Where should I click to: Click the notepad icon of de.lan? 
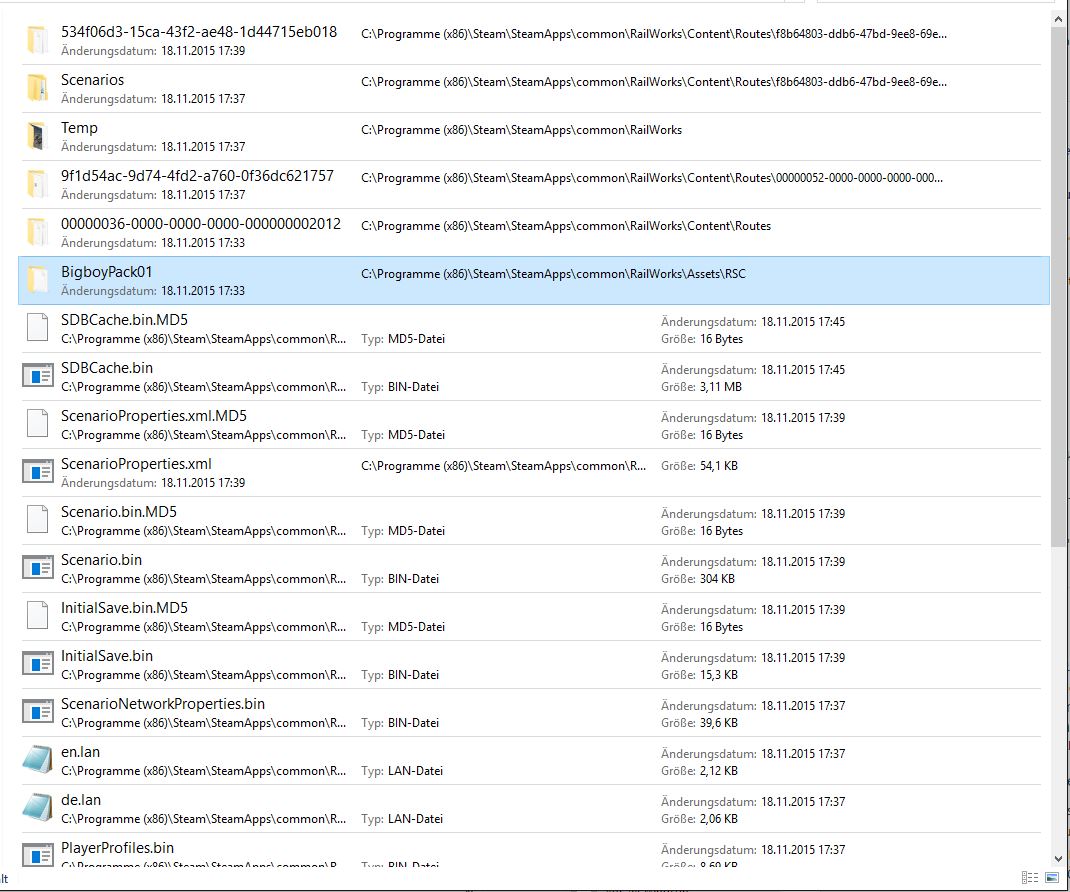(38, 807)
